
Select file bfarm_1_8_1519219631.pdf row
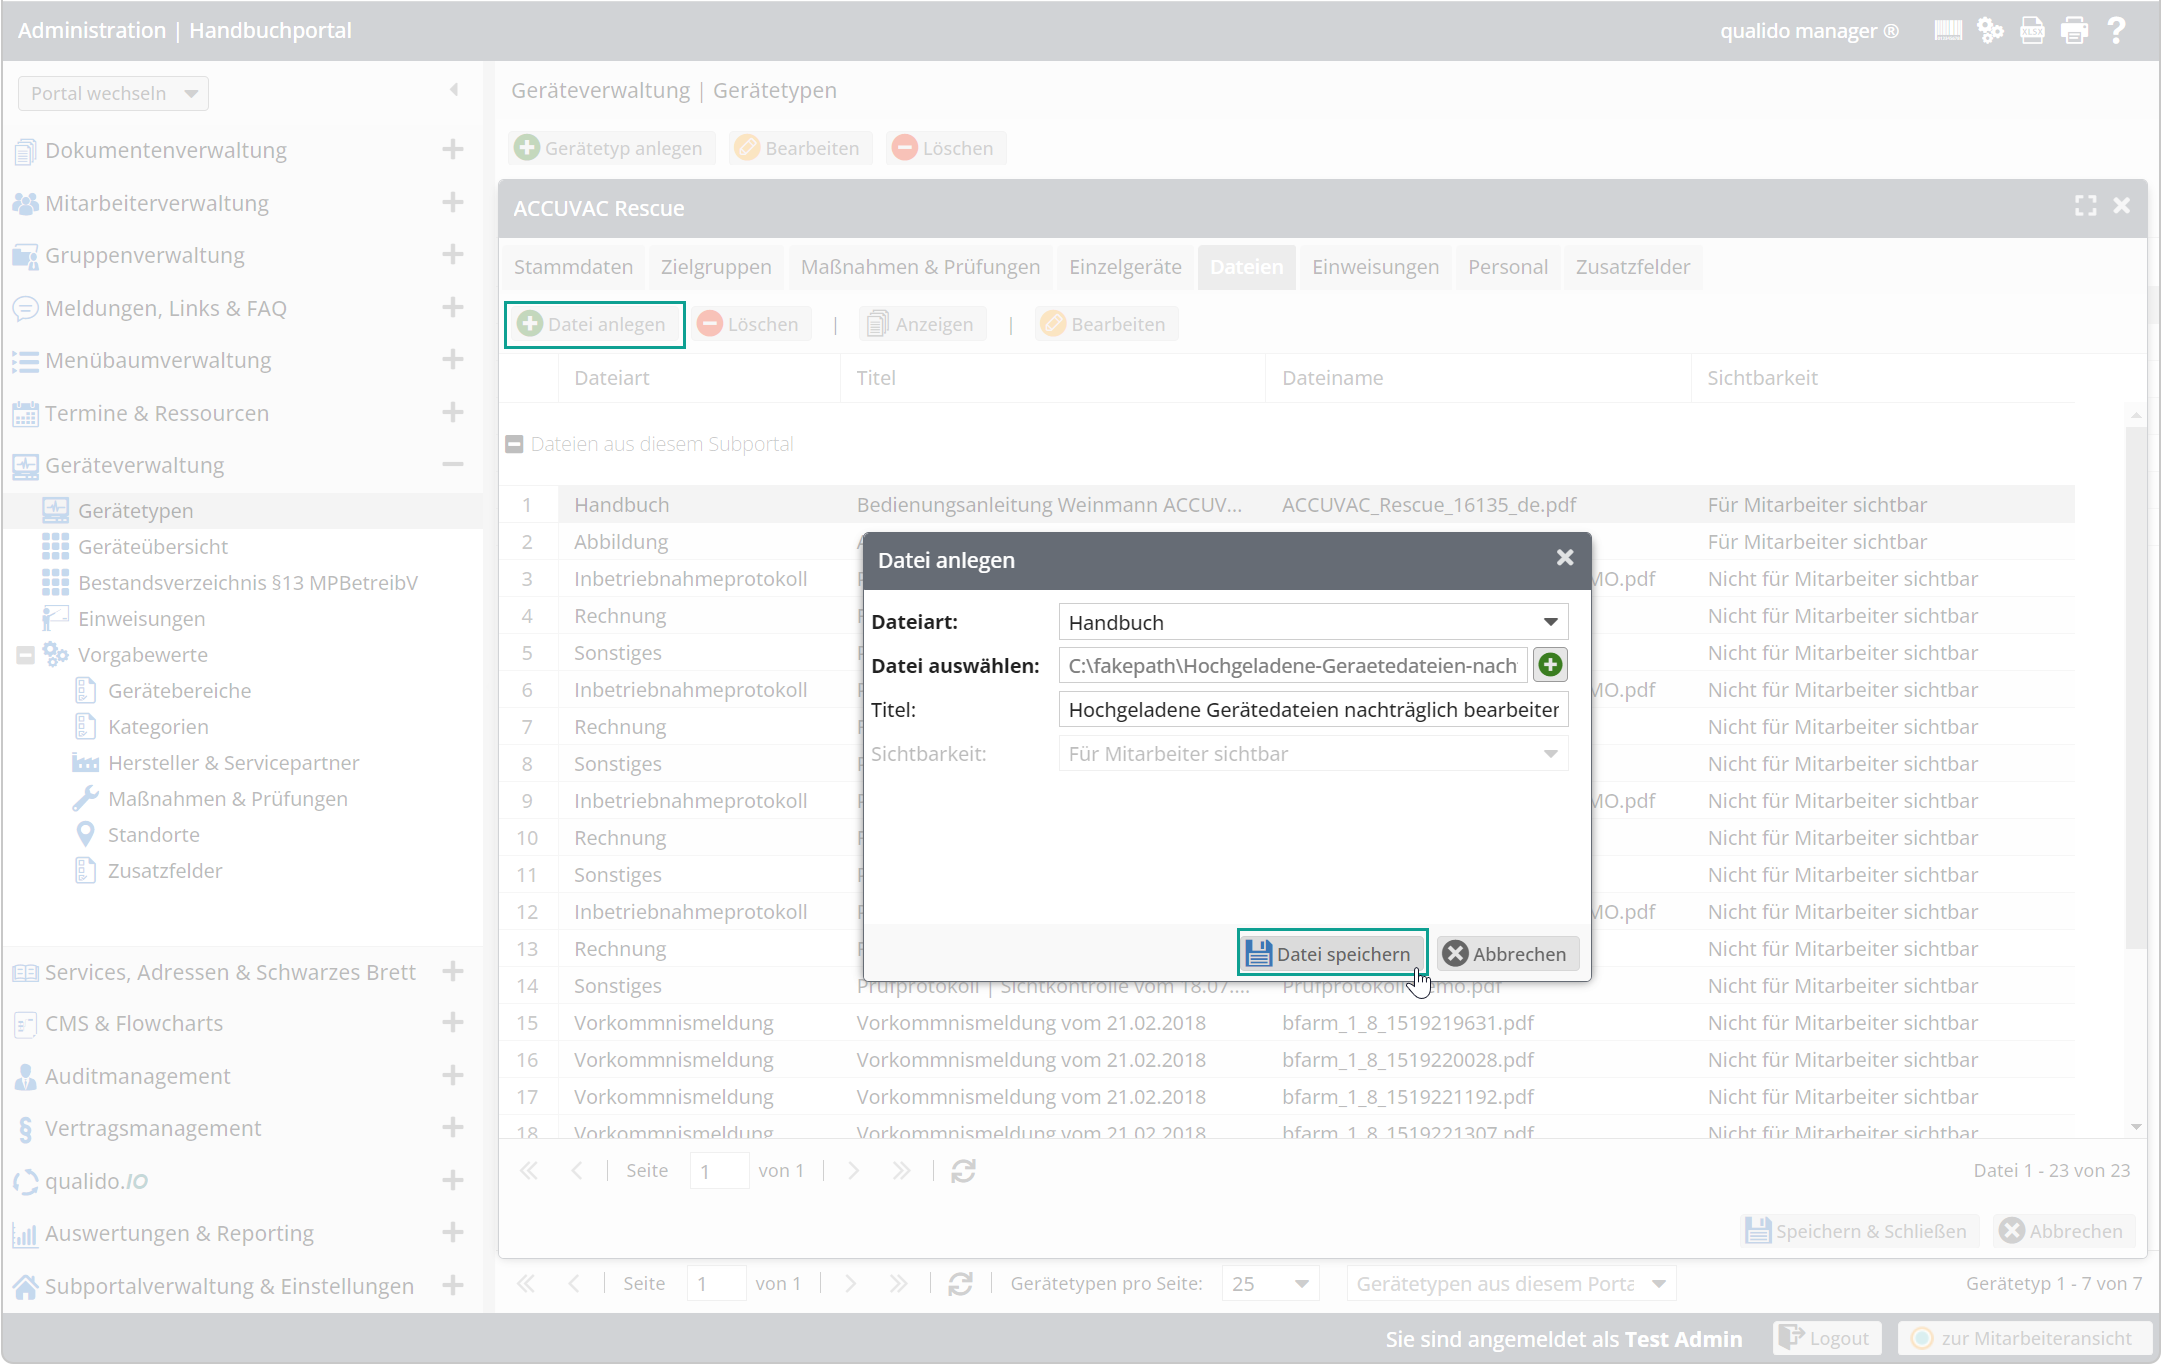pyautogui.click(x=1286, y=1023)
